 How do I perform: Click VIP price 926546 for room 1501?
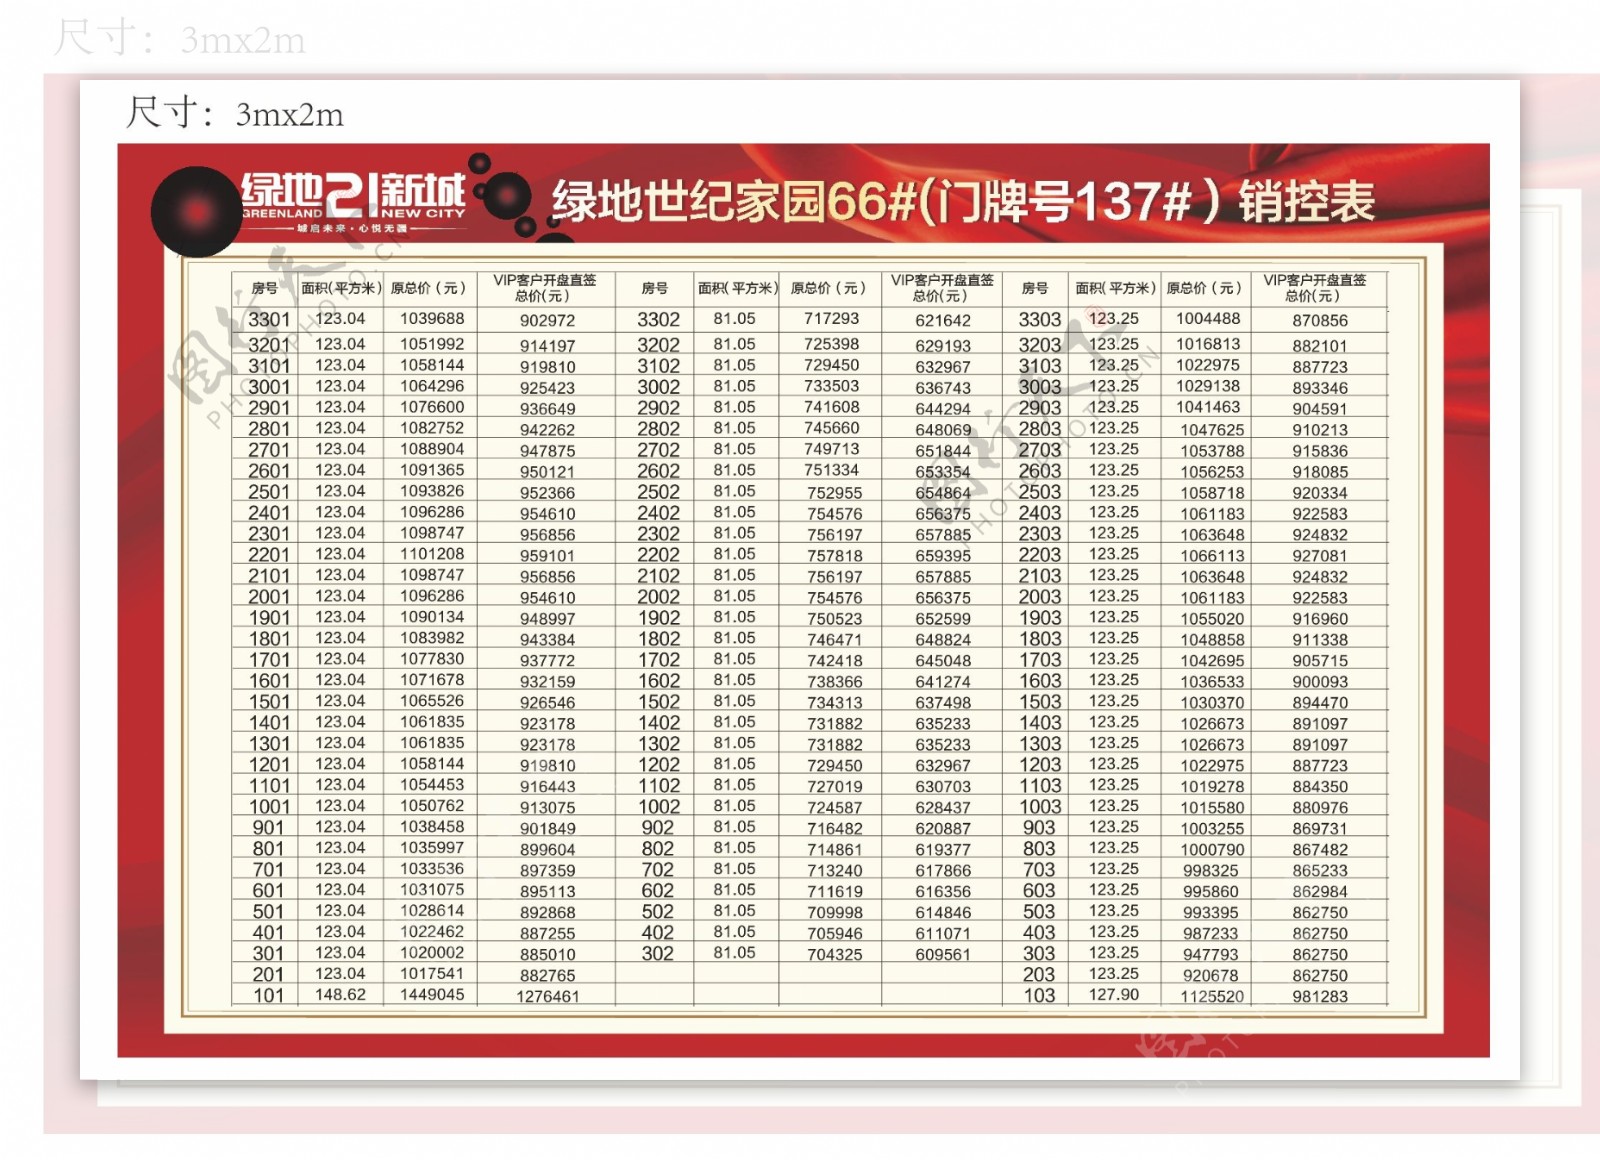click(x=547, y=703)
